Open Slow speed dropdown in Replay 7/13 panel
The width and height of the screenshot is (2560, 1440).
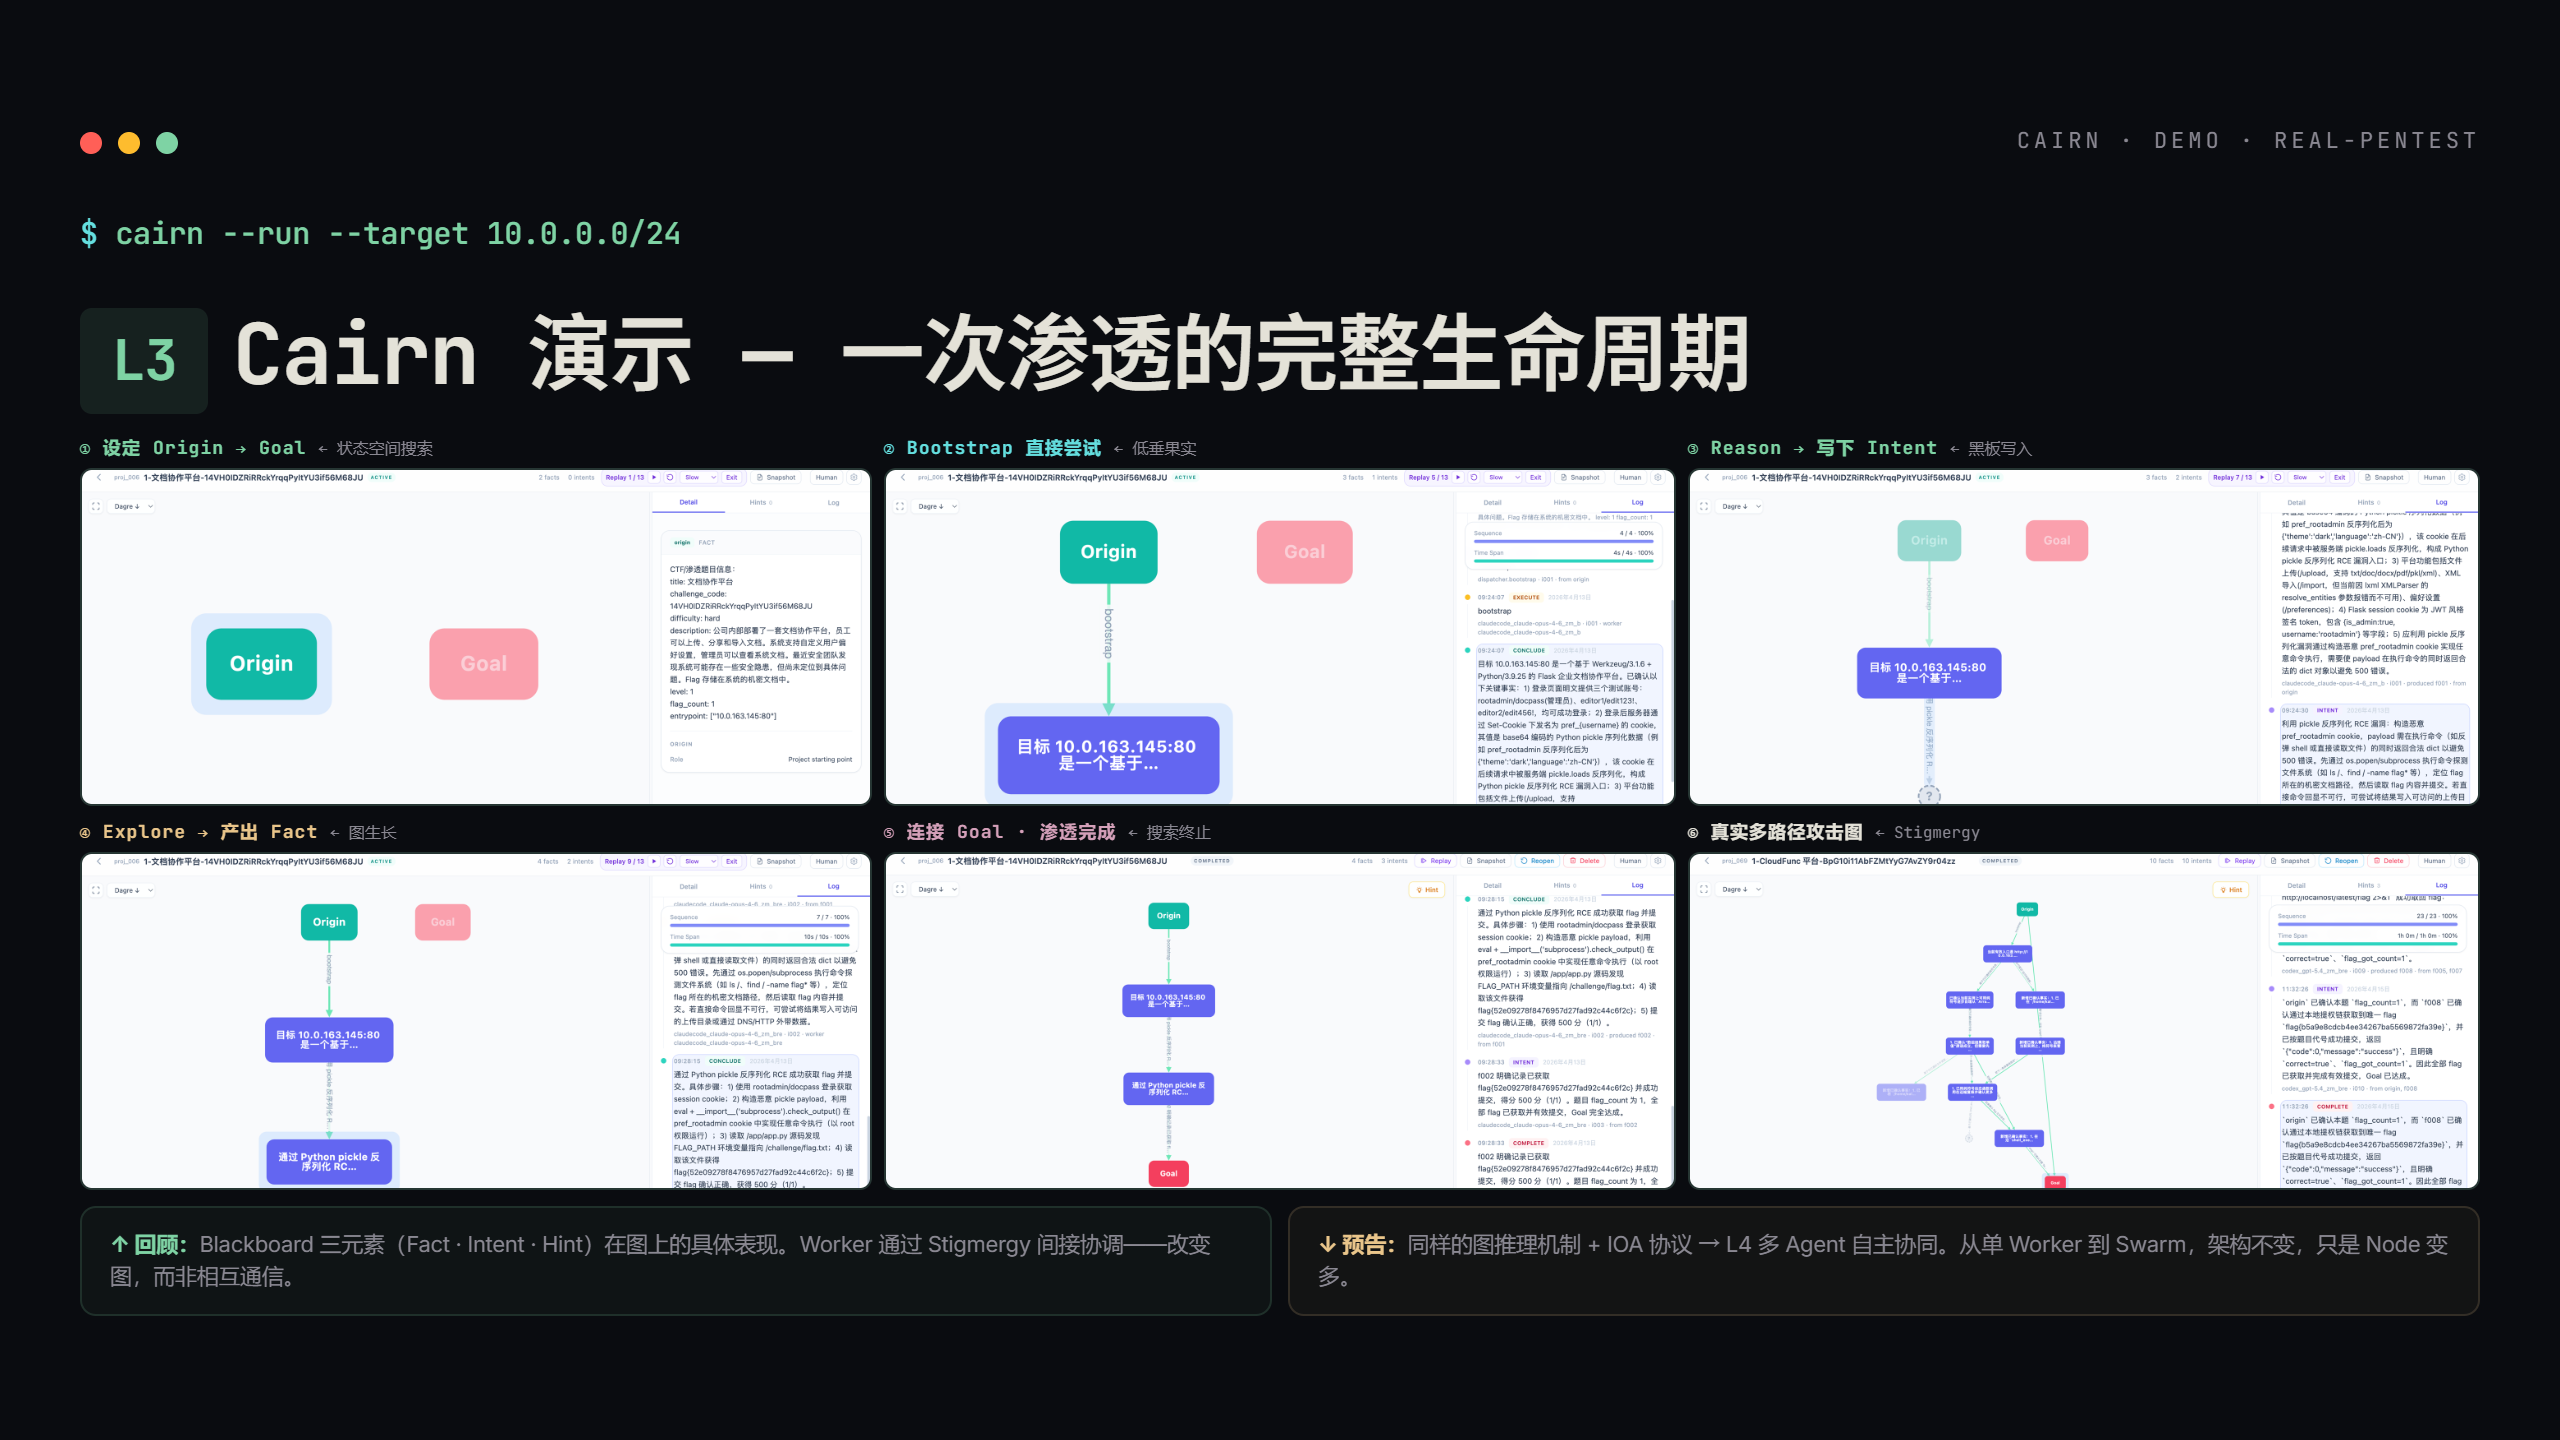pyautogui.click(x=2307, y=478)
